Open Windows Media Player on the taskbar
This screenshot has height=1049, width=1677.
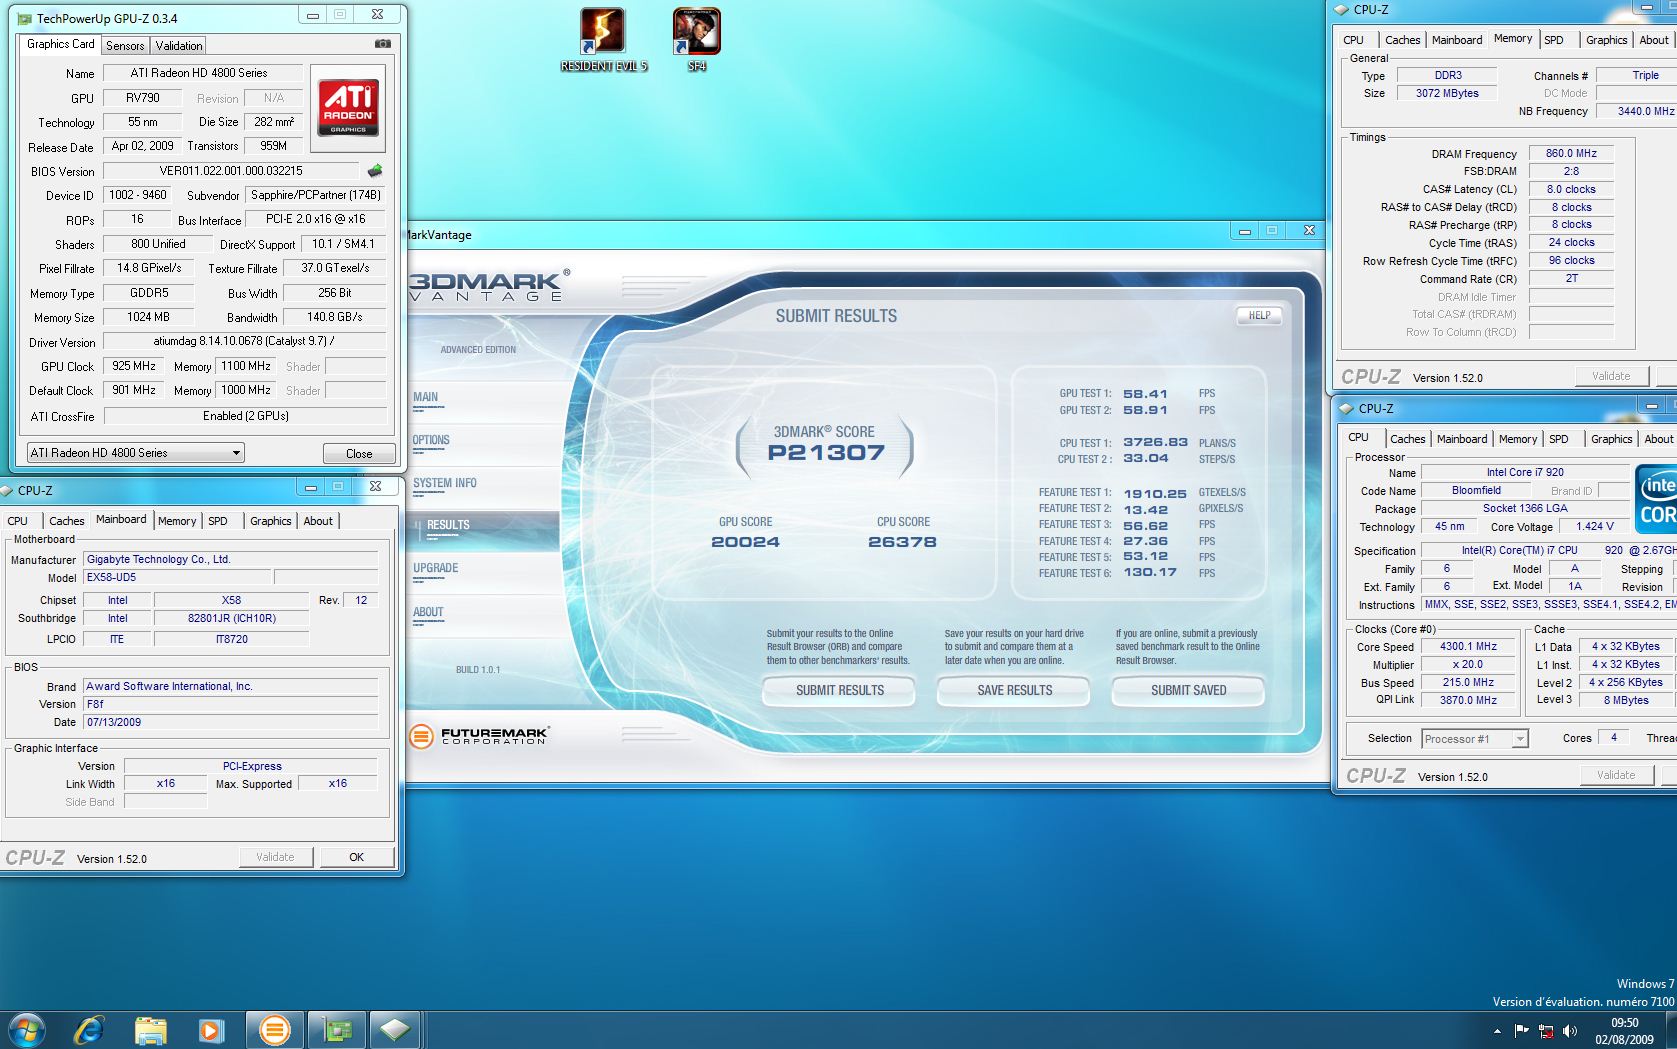[211, 1030]
